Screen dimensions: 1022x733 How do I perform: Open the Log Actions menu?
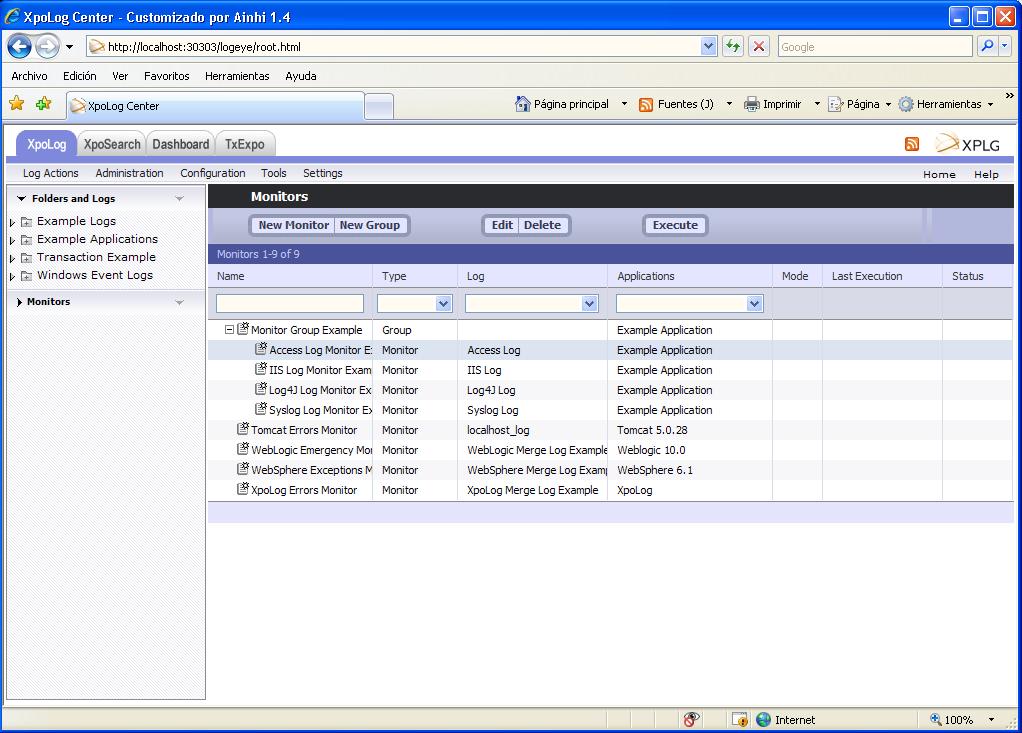(50, 173)
